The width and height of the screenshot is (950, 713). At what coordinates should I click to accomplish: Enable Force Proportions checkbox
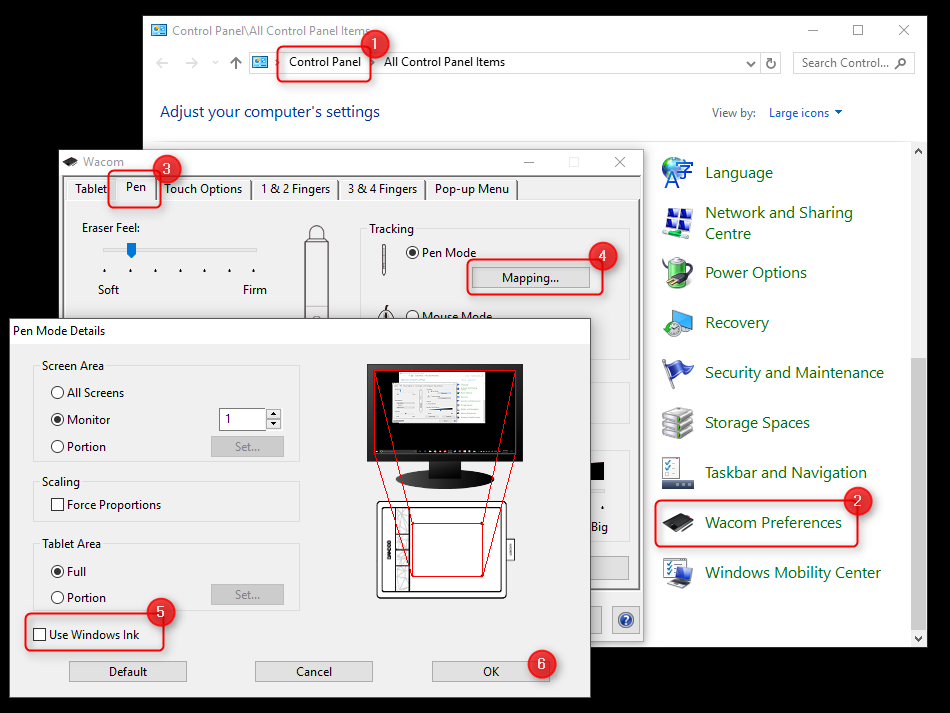[x=58, y=504]
